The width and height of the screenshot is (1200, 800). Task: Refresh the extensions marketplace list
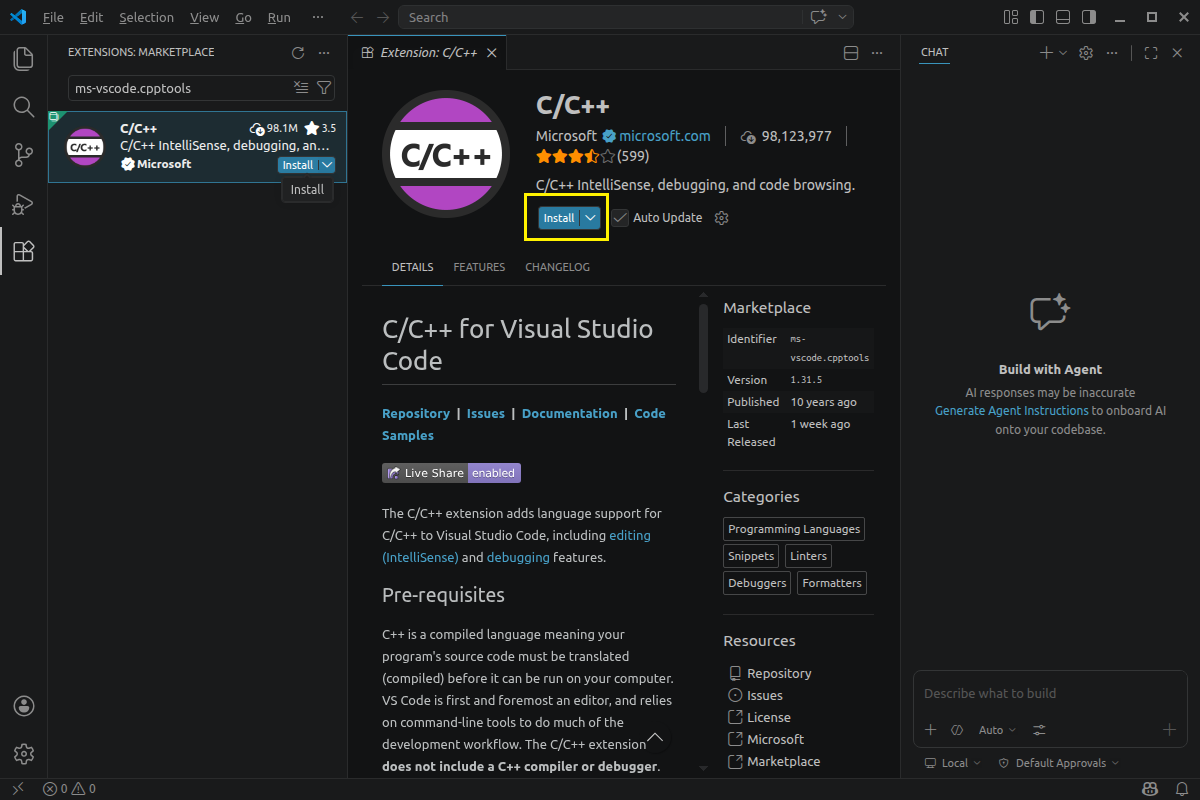(297, 53)
